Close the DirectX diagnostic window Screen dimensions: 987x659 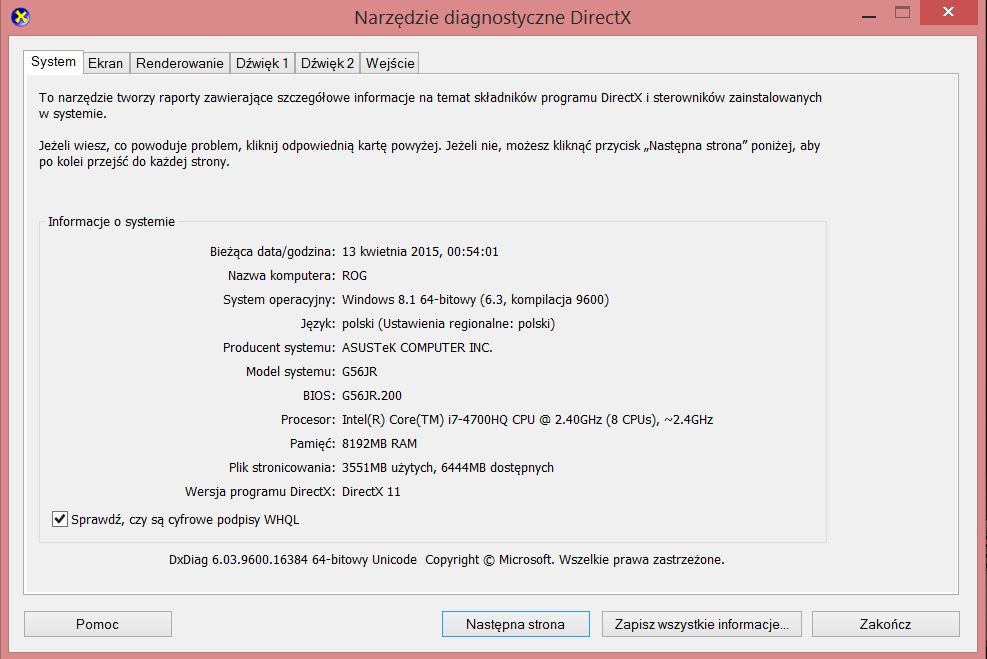point(949,13)
